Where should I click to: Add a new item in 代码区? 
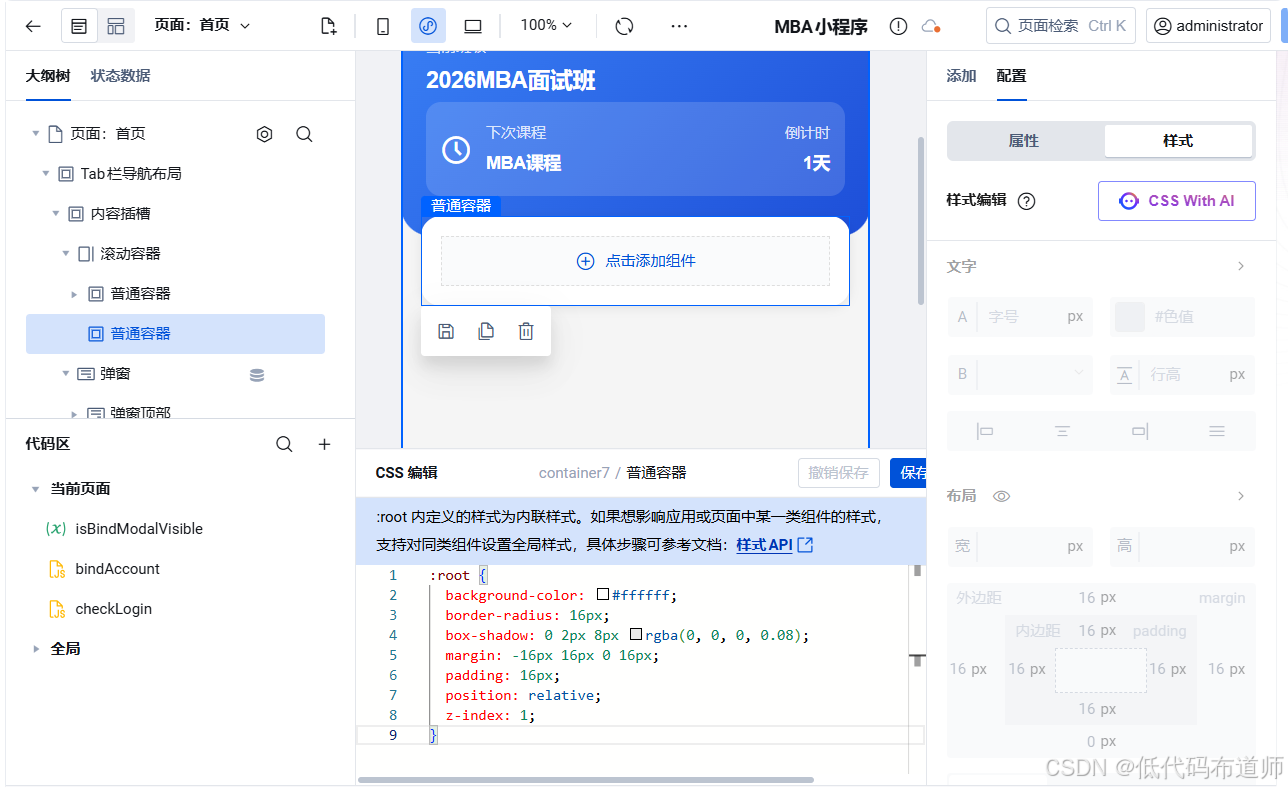pyautogui.click(x=324, y=444)
